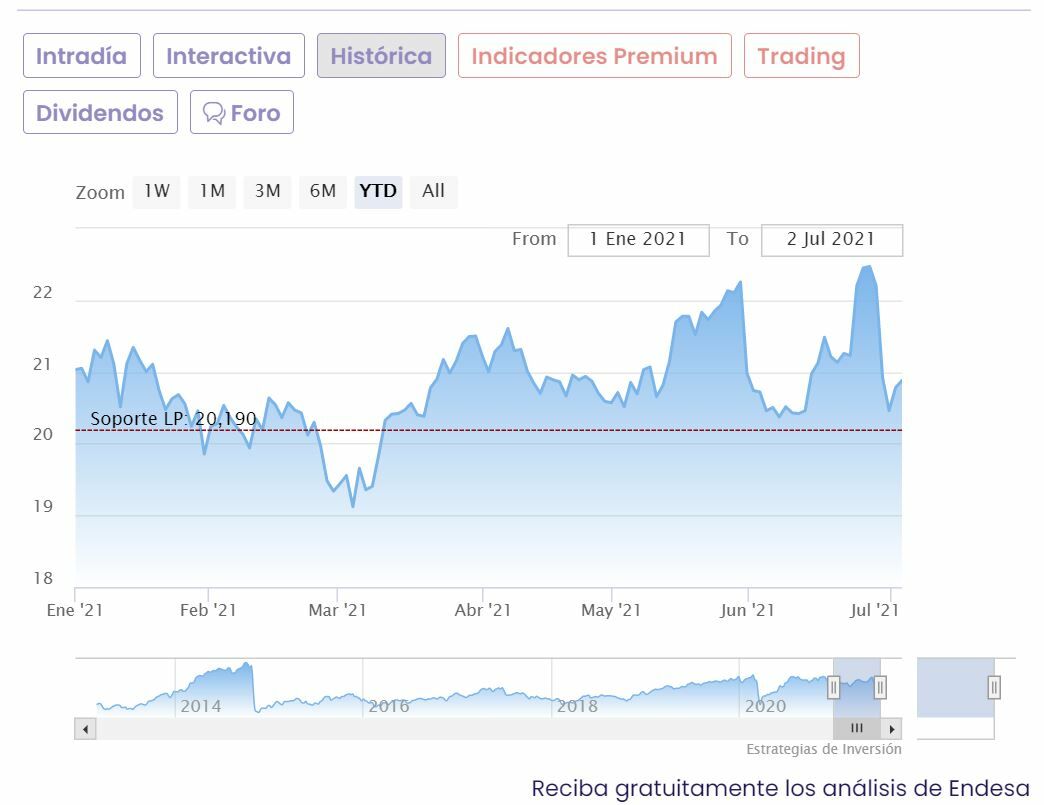Open Indicadores Premium section
This screenshot has height=805, width=1044.
[594, 56]
